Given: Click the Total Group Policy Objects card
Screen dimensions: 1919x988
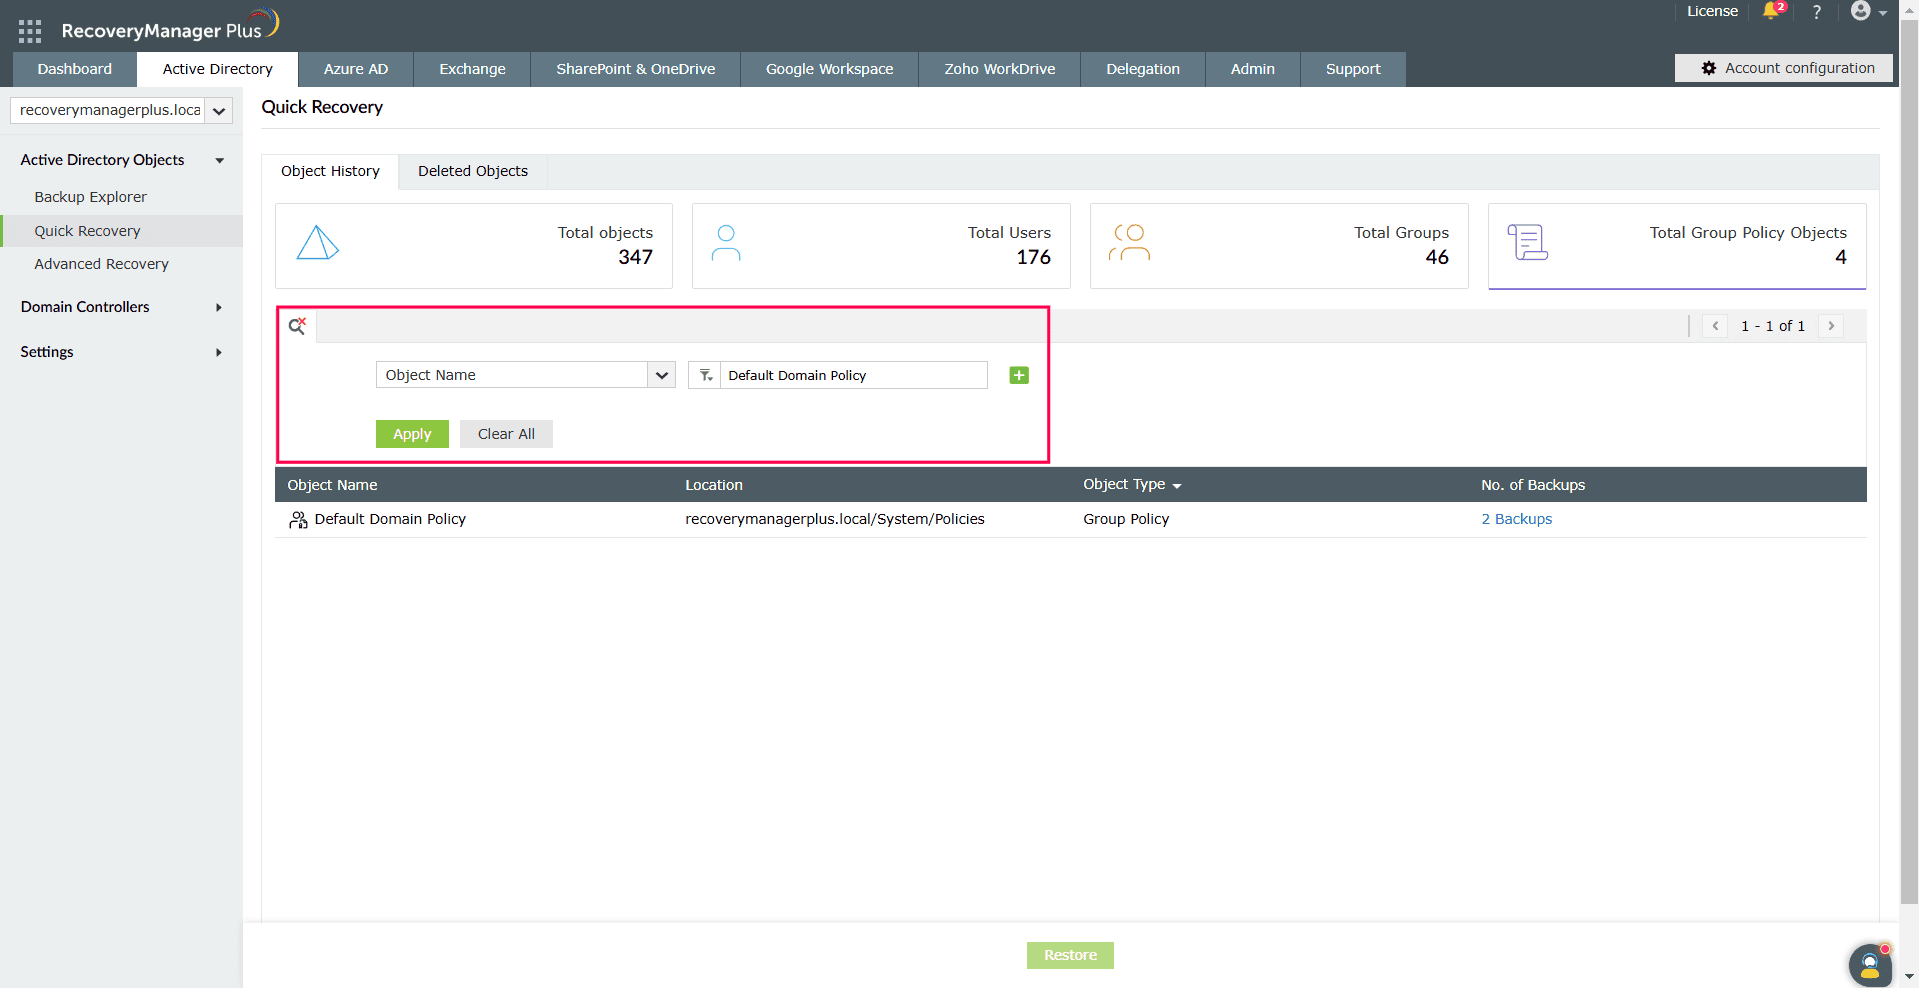Looking at the screenshot, I should tap(1677, 247).
